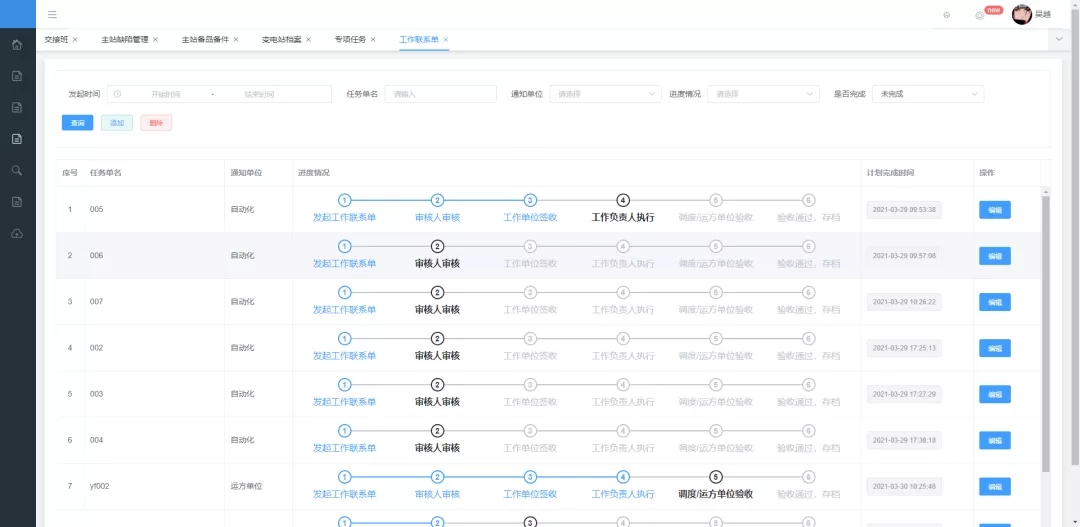
Task: Open the cloud download icon in sidebar
Action: pyautogui.click(x=17, y=233)
